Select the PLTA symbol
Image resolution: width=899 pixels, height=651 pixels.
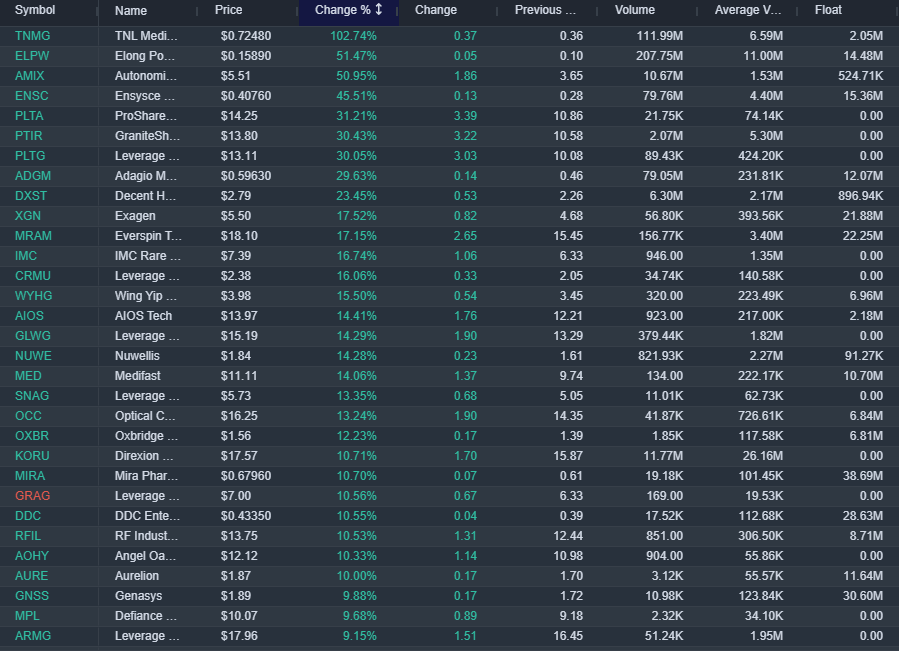[29, 116]
